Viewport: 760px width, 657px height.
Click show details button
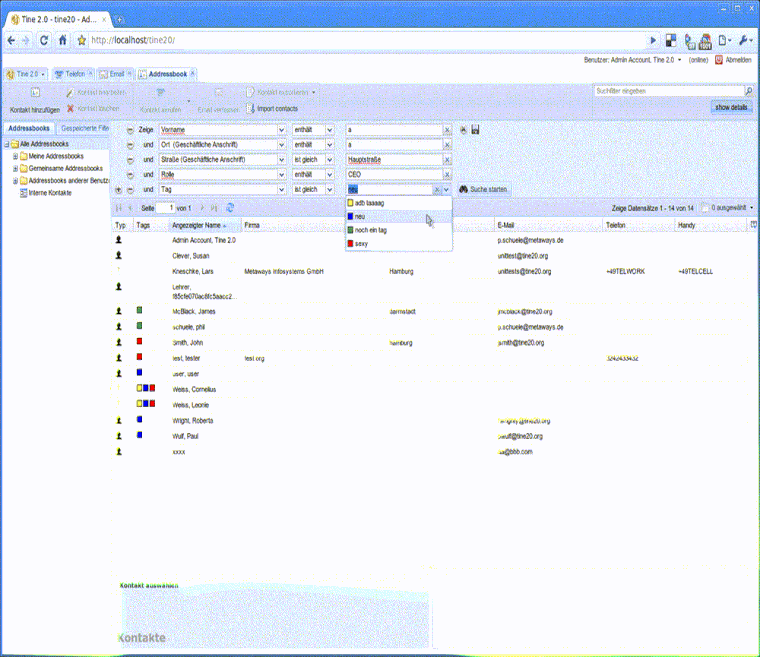(x=731, y=108)
